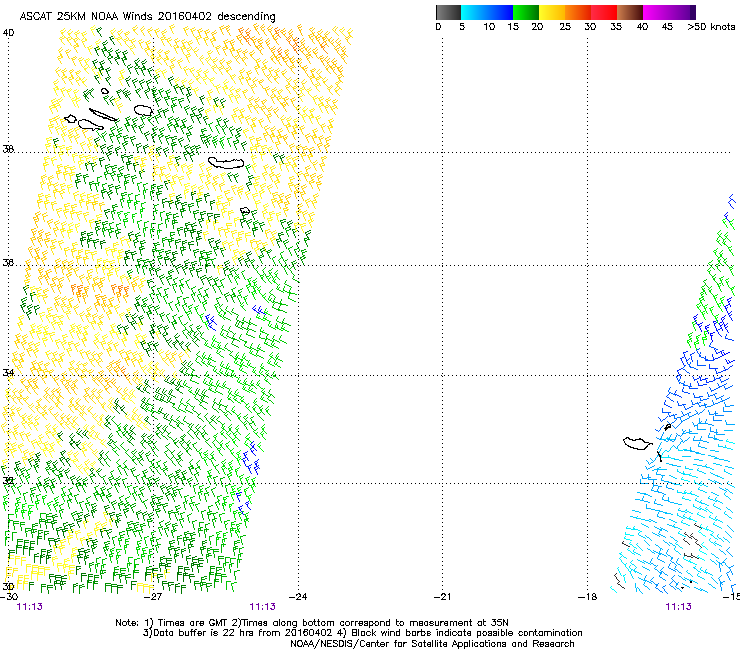Click the black contaminated wind barbs near 31N

pyautogui.click(x=692, y=540)
